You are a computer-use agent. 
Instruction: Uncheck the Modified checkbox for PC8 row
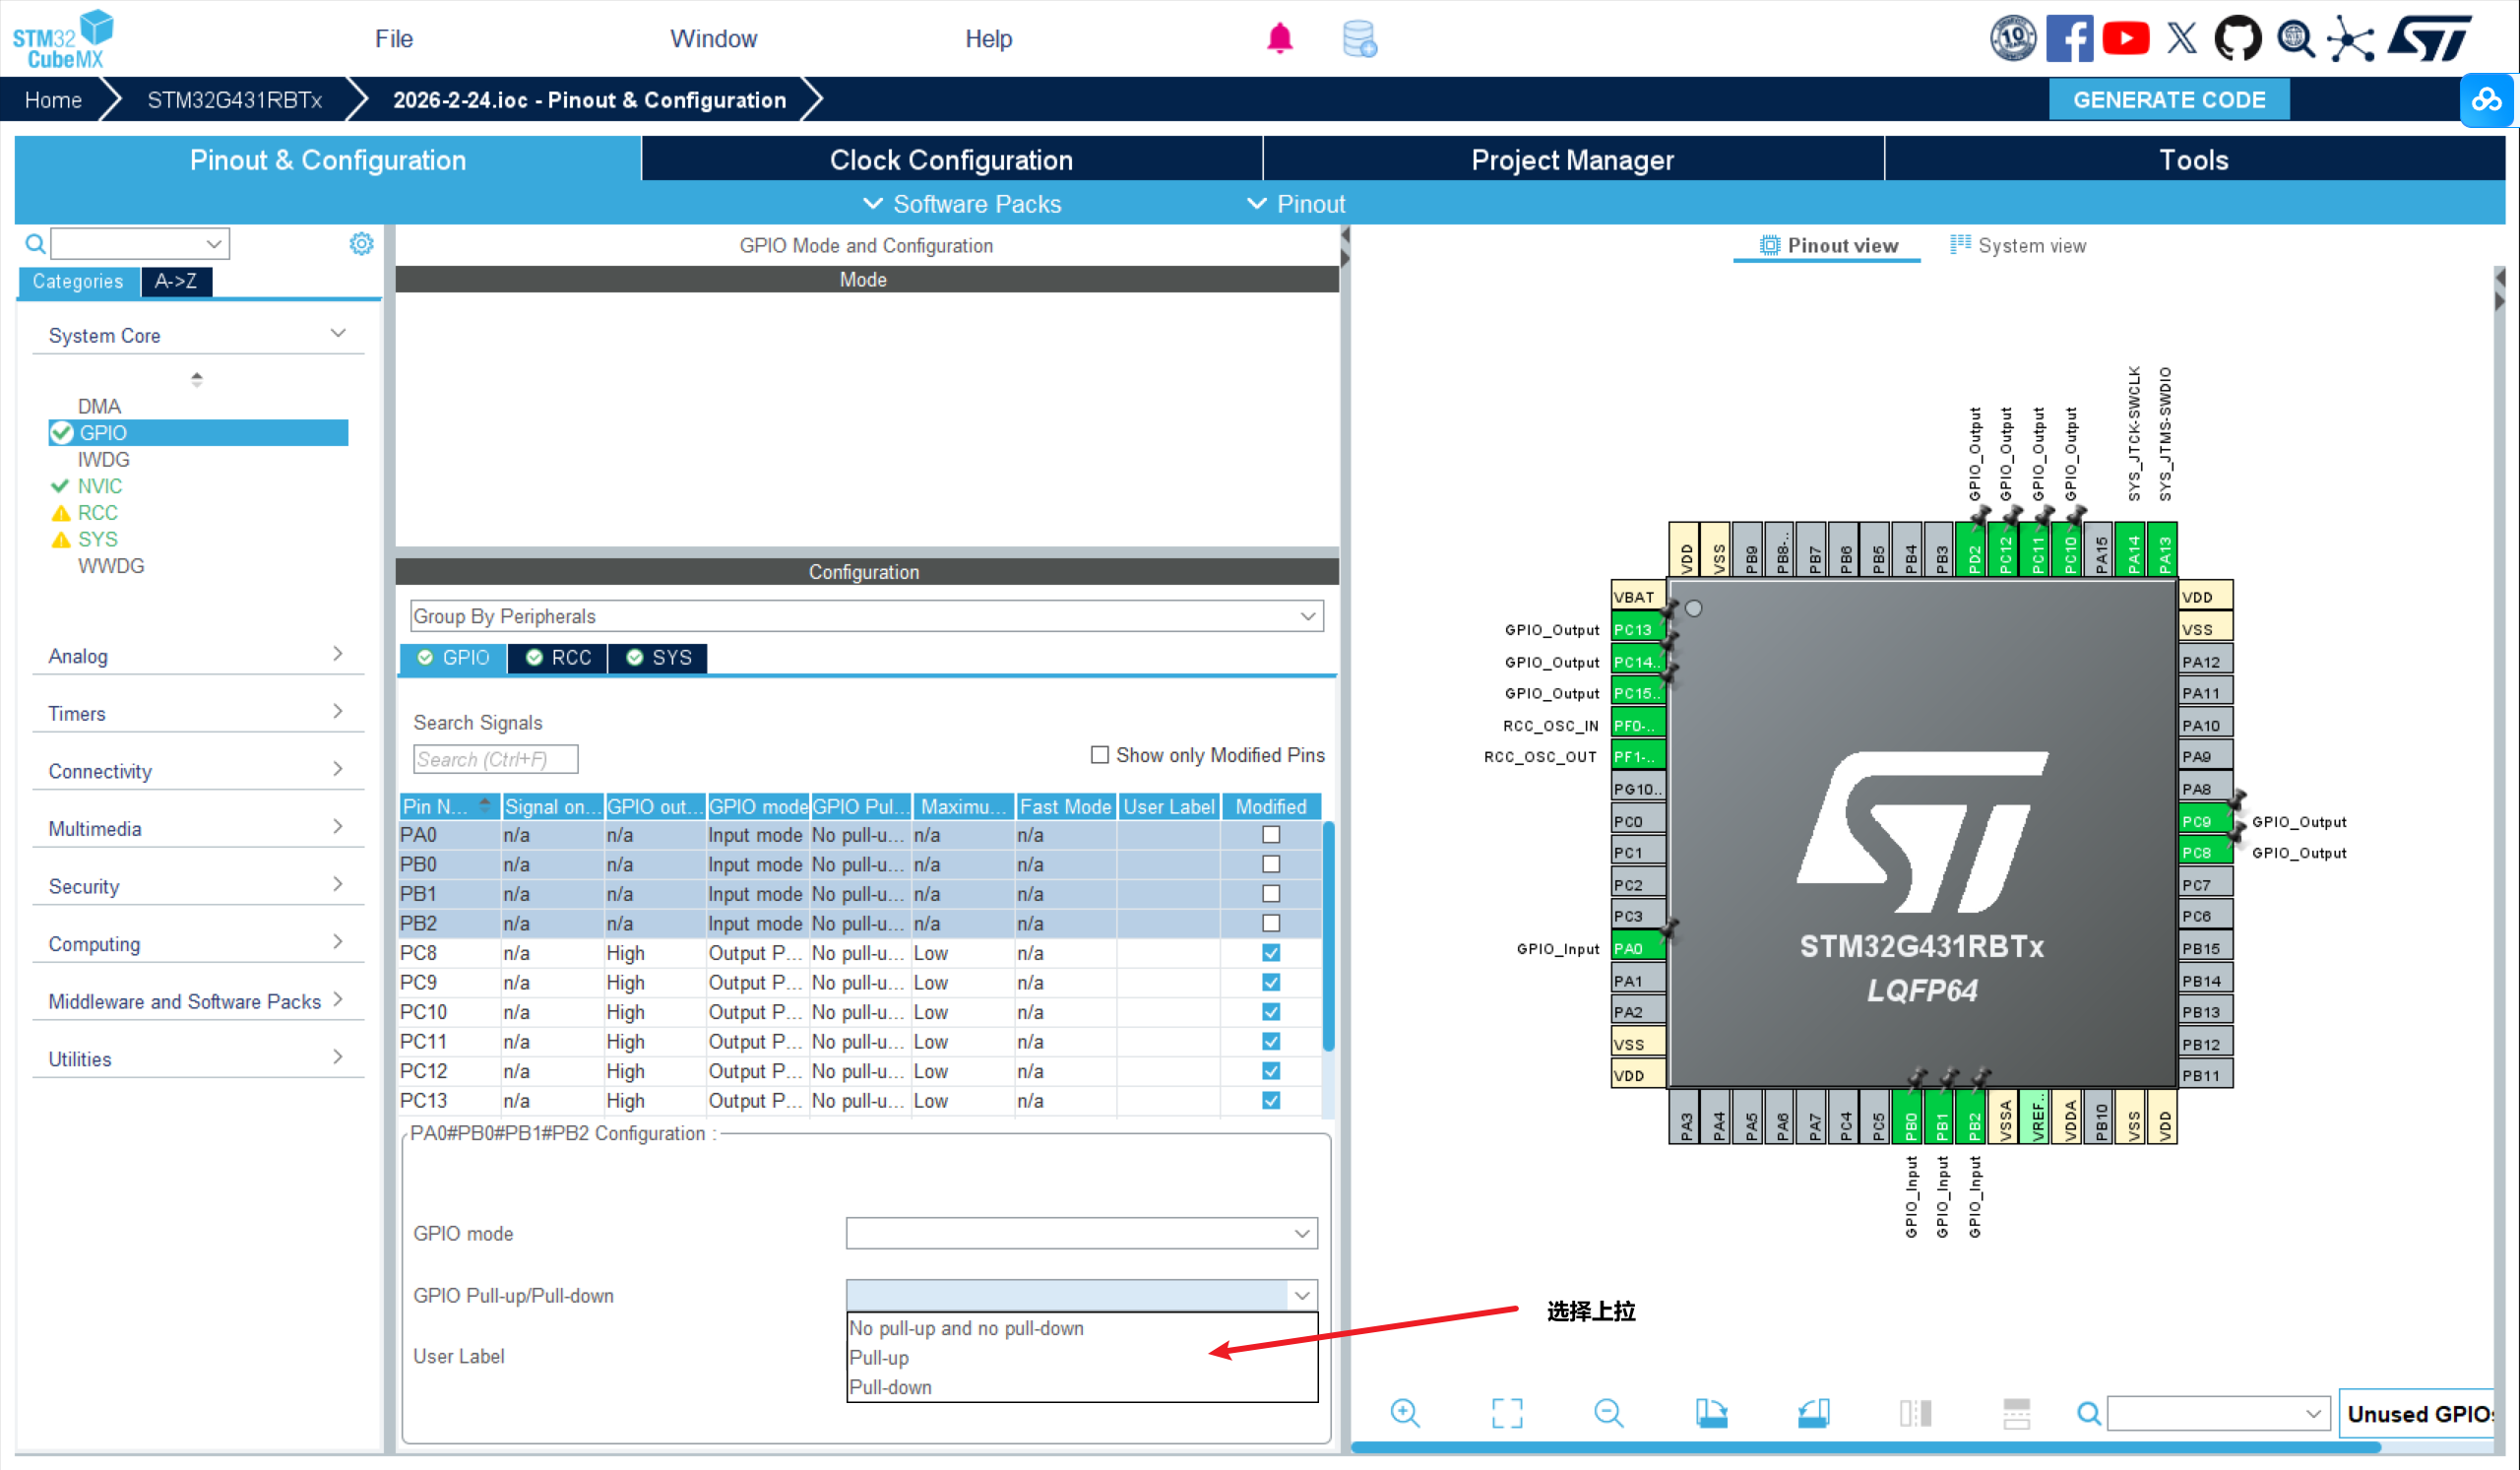(x=1271, y=953)
